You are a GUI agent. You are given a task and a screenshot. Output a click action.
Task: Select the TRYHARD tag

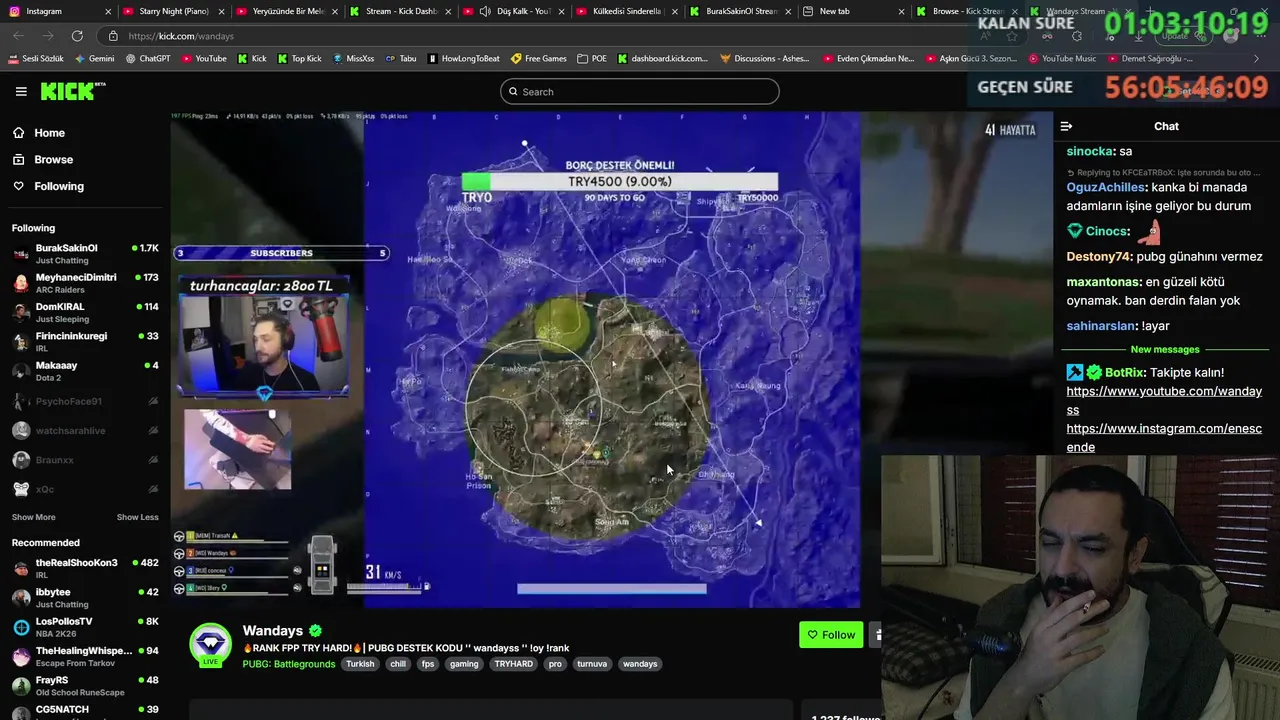513,664
